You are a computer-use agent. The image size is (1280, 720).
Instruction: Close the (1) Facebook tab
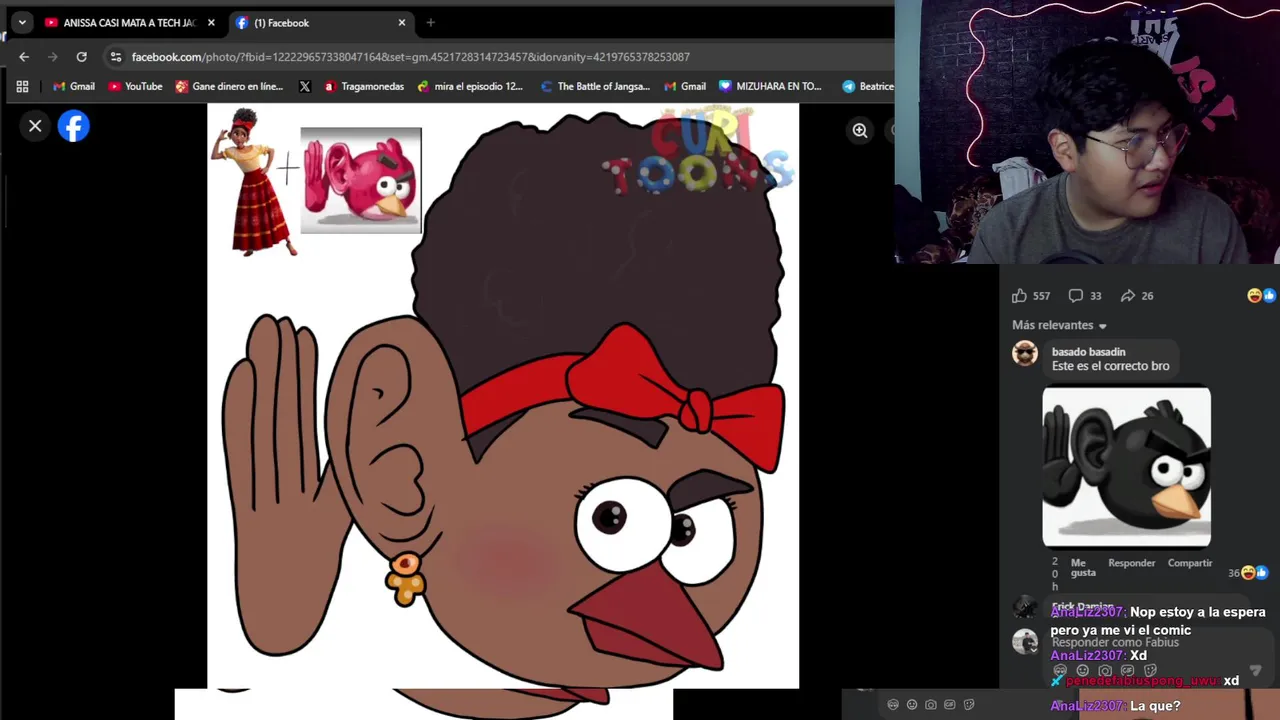tap(402, 23)
